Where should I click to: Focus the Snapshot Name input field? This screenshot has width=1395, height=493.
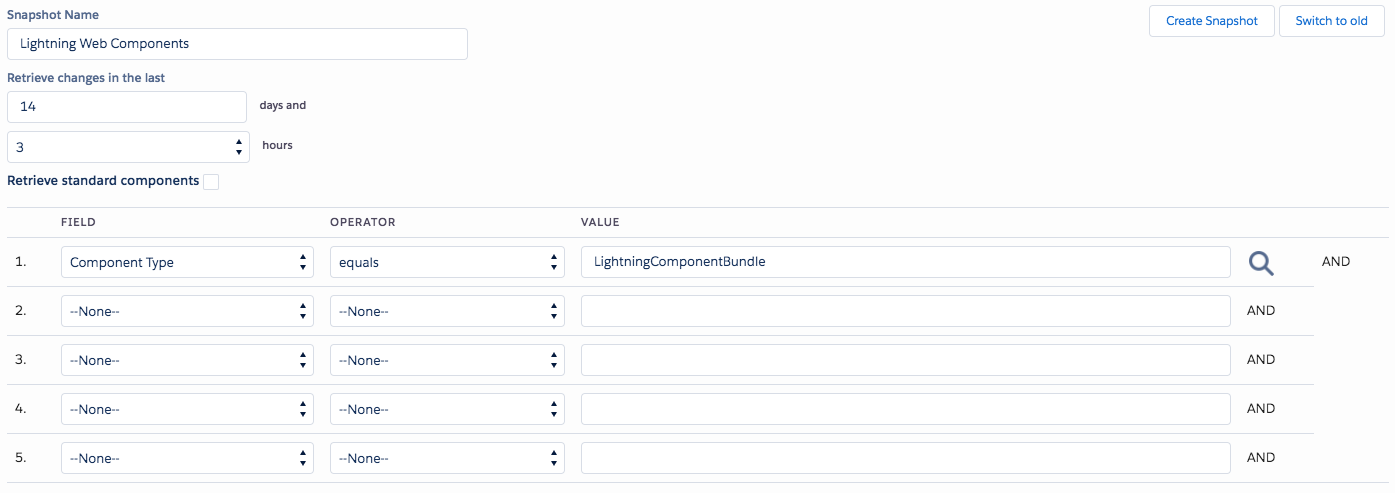pos(237,44)
